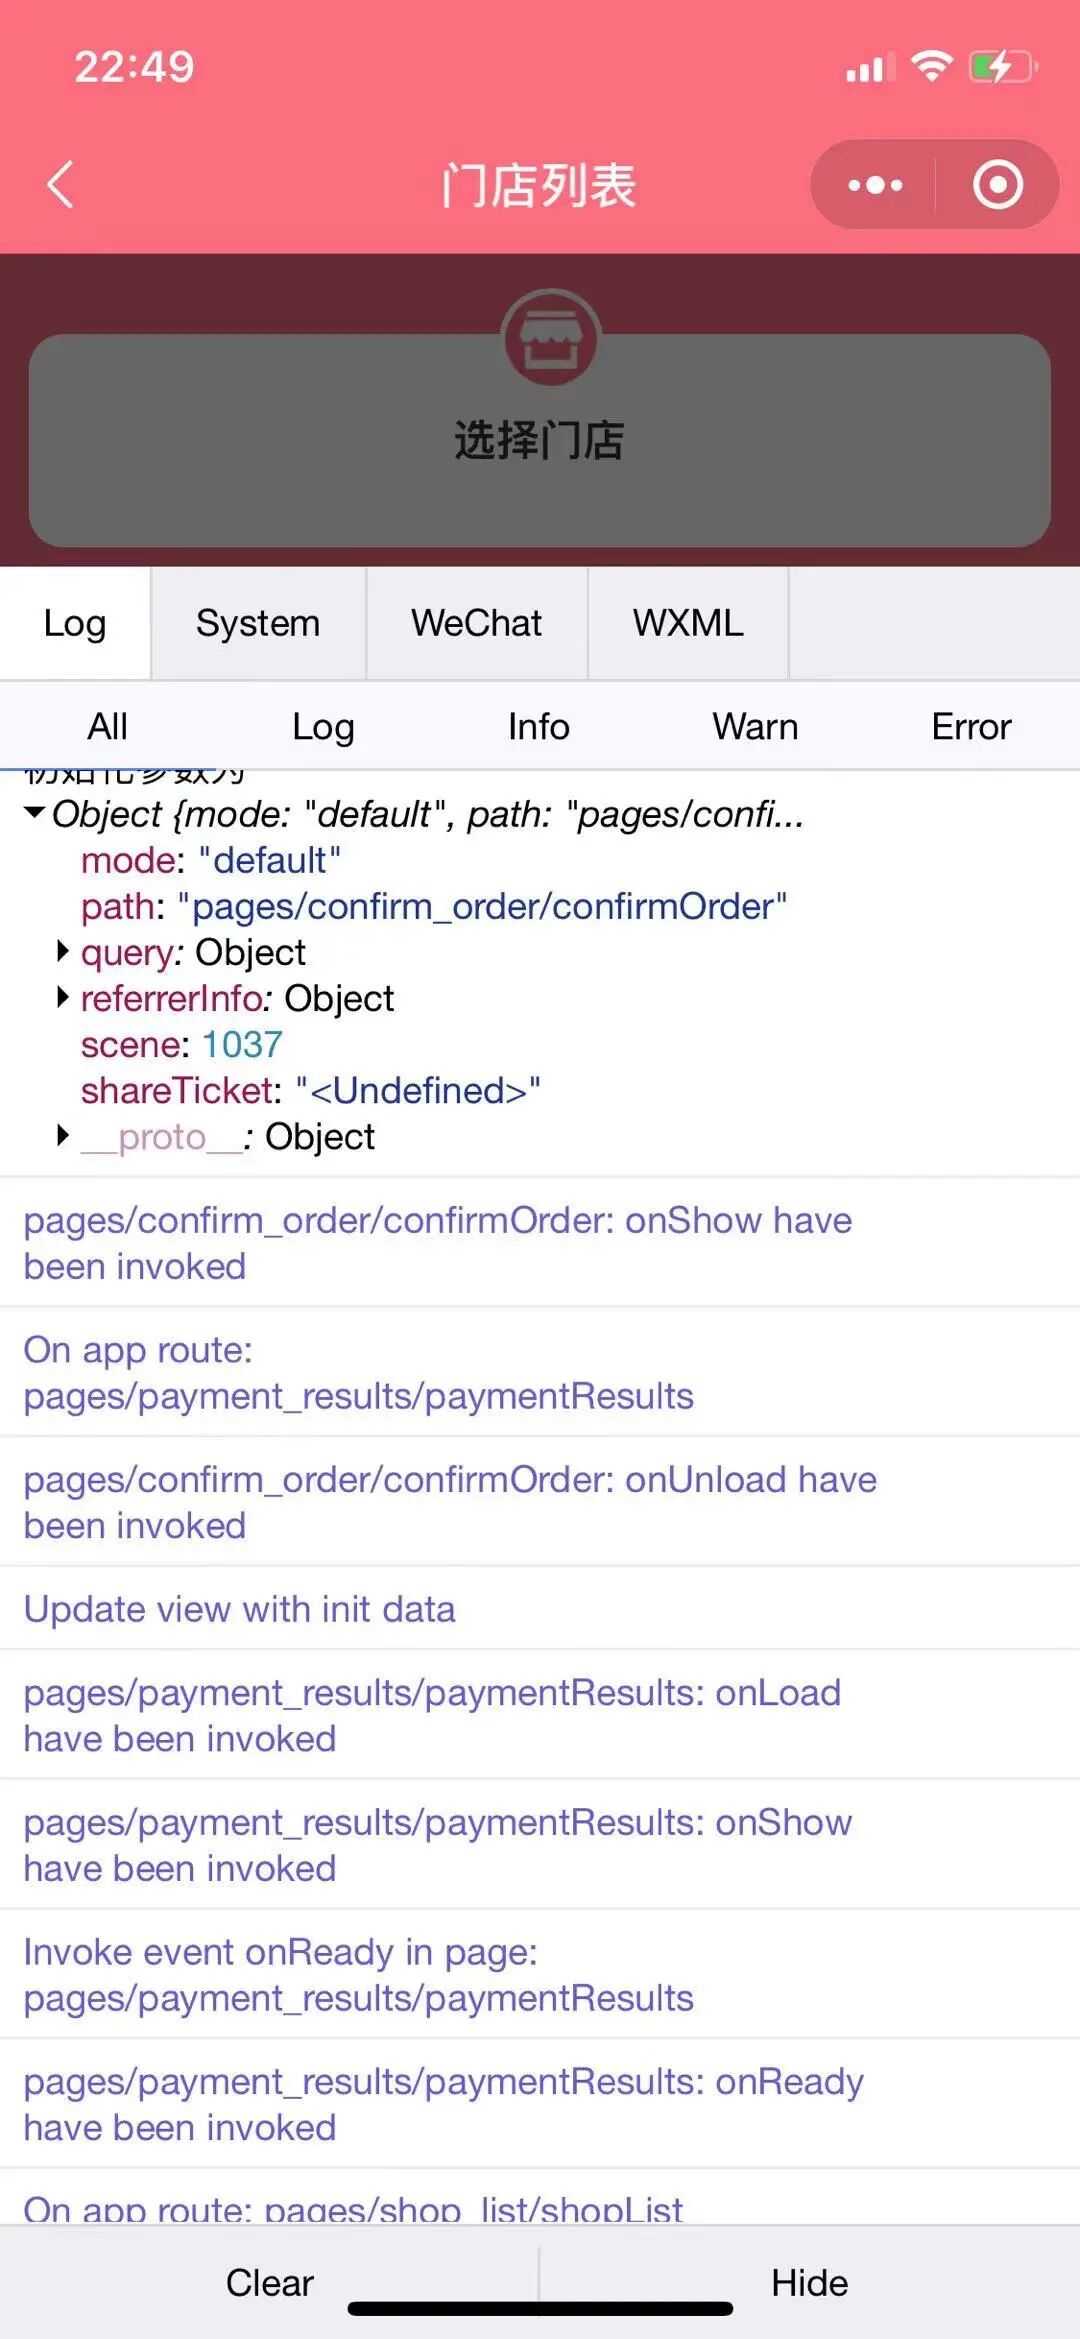Collapse the Object mode default entry

click(35, 813)
